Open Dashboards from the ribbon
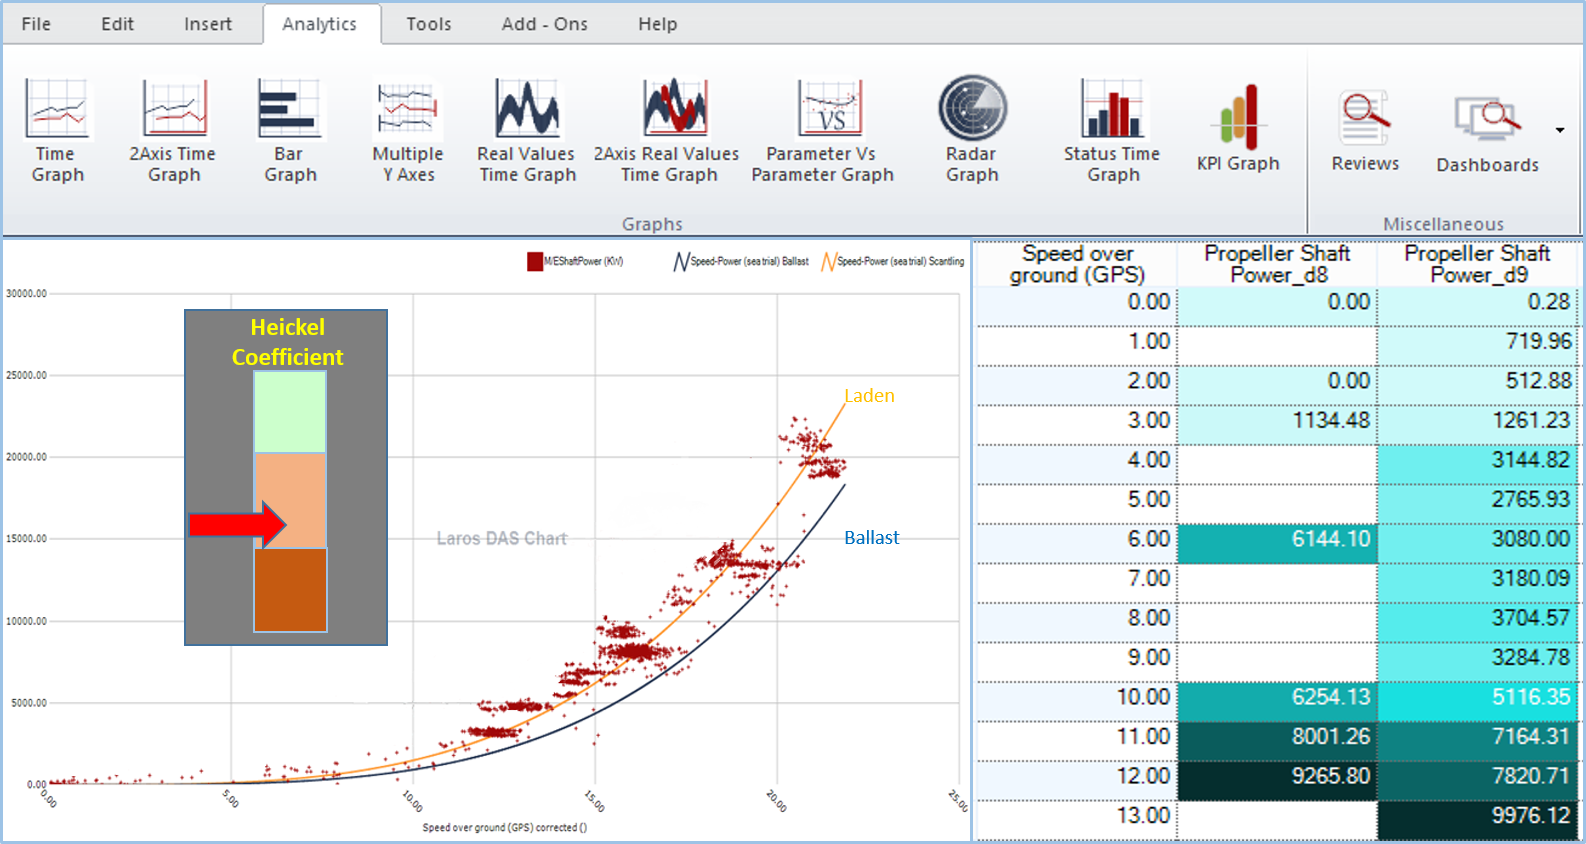 pos(1487,132)
